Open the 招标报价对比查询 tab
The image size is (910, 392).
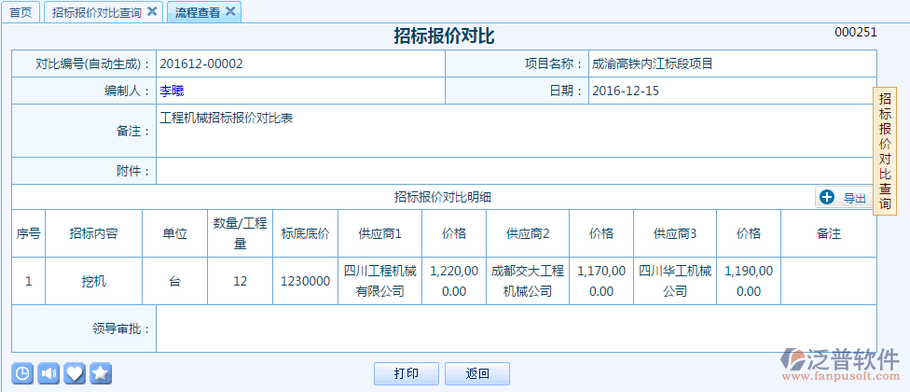(97, 13)
